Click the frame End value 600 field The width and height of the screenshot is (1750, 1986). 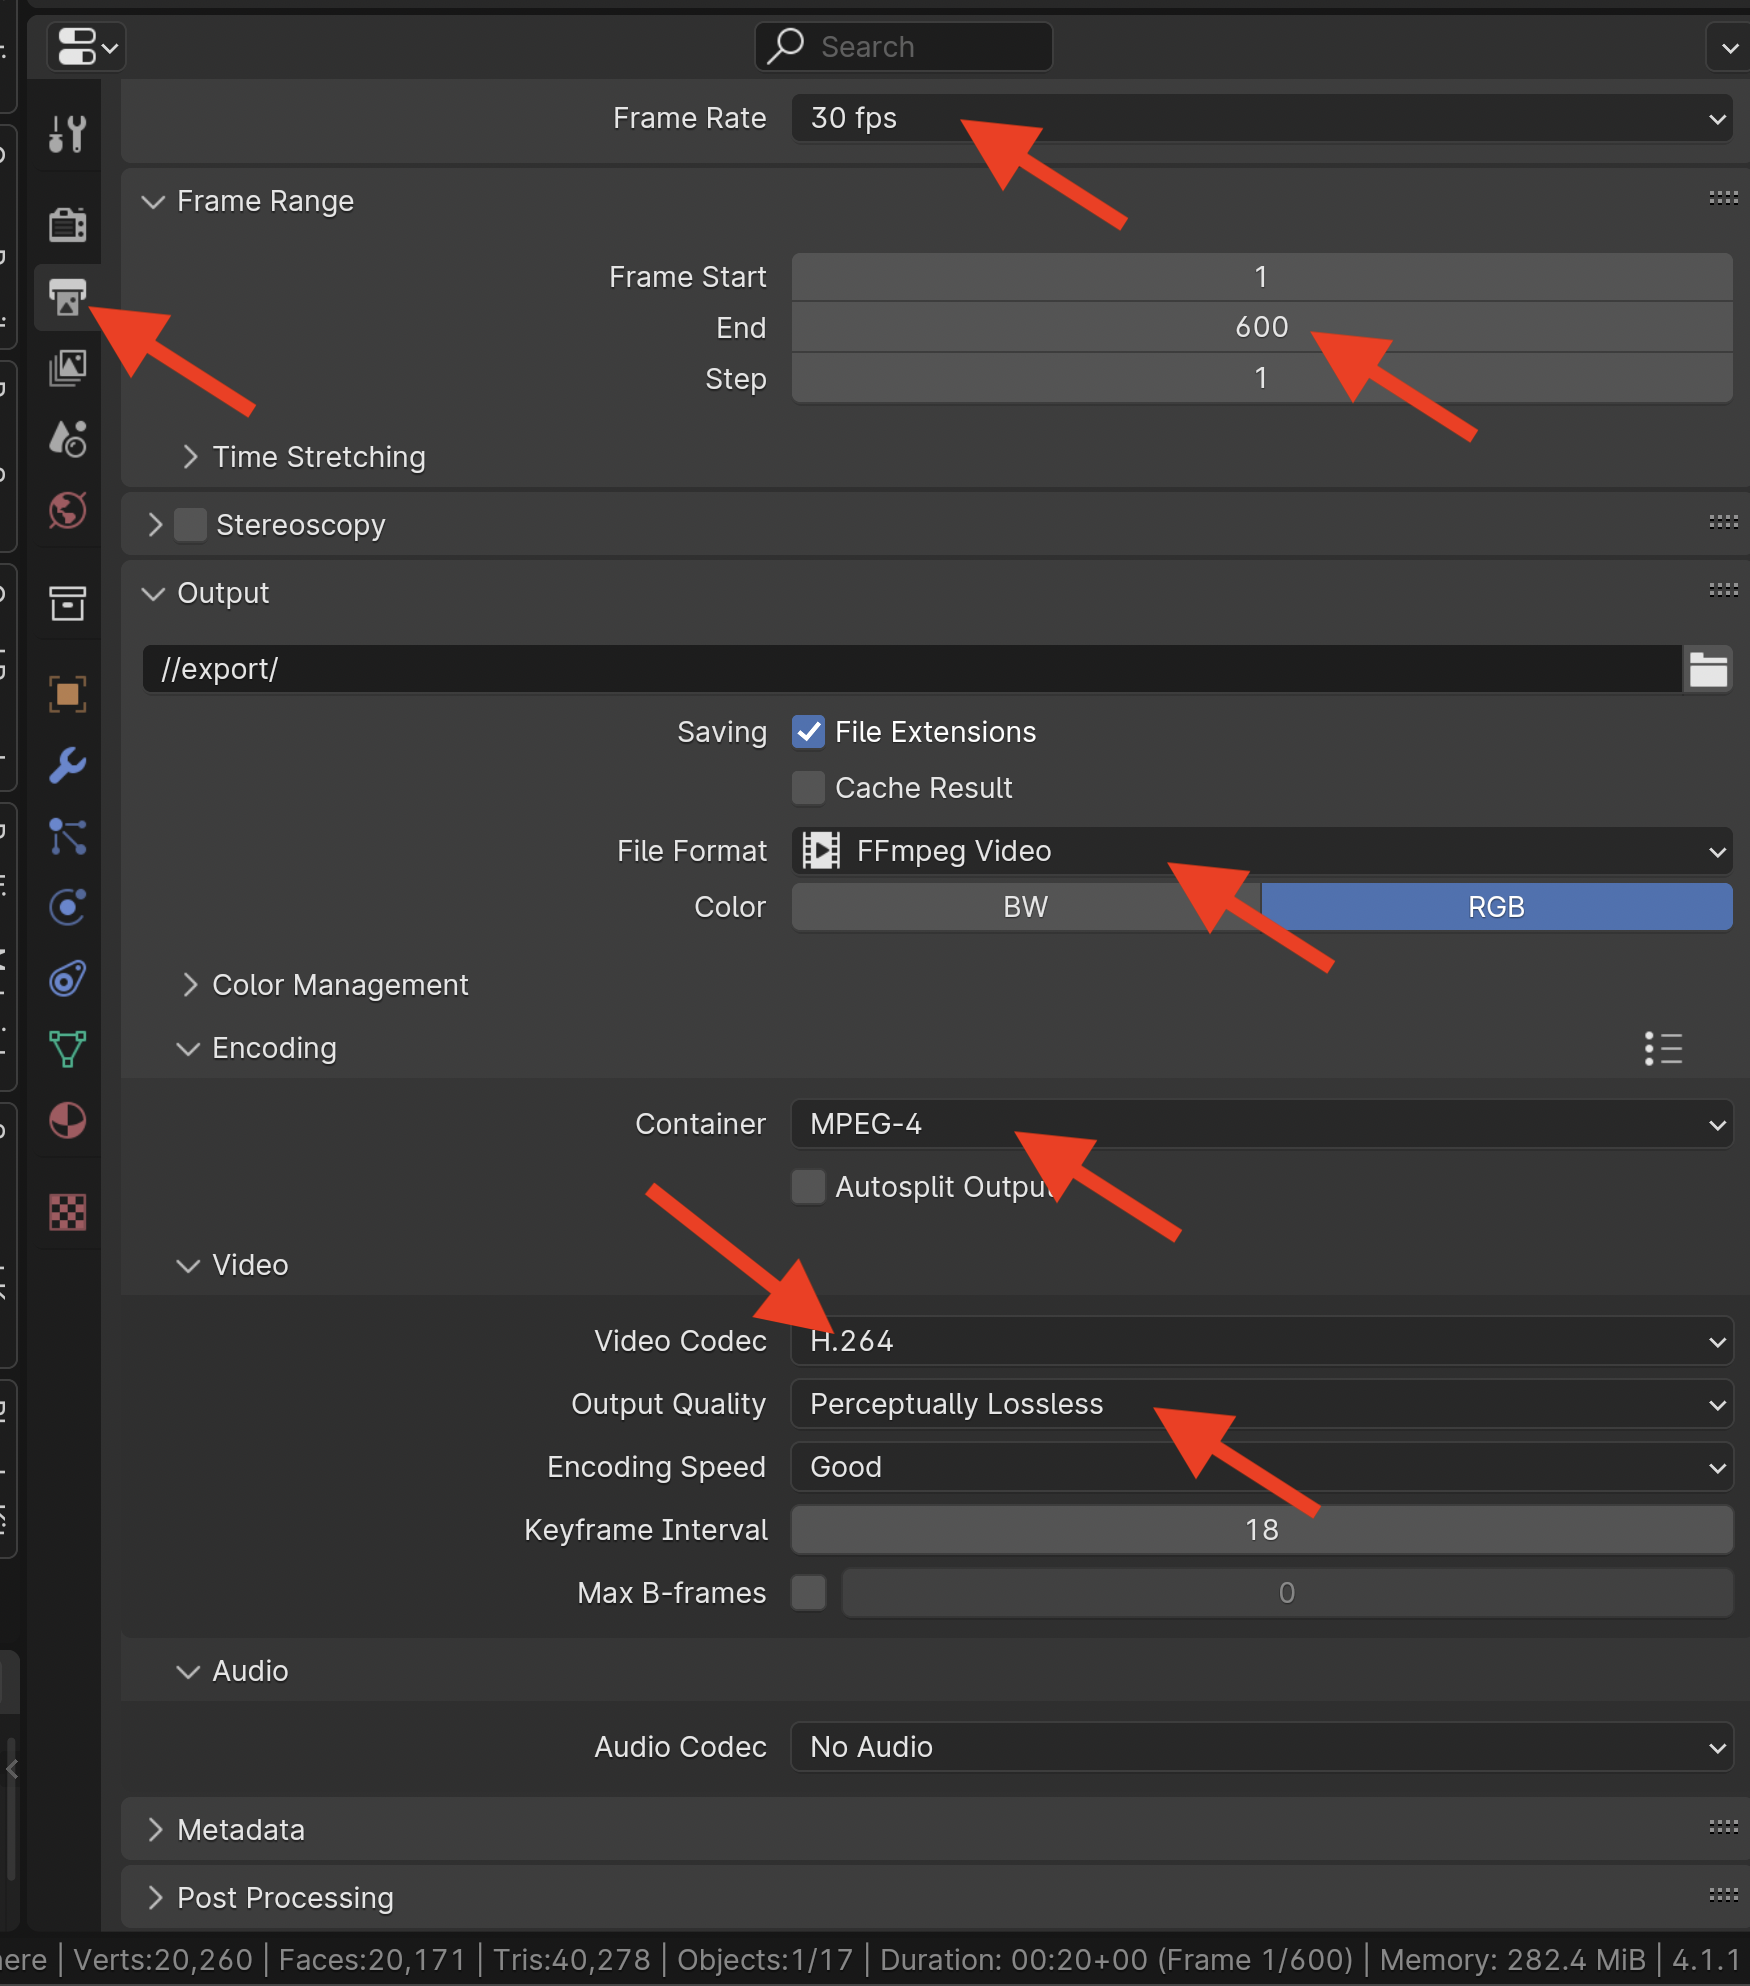click(1262, 327)
